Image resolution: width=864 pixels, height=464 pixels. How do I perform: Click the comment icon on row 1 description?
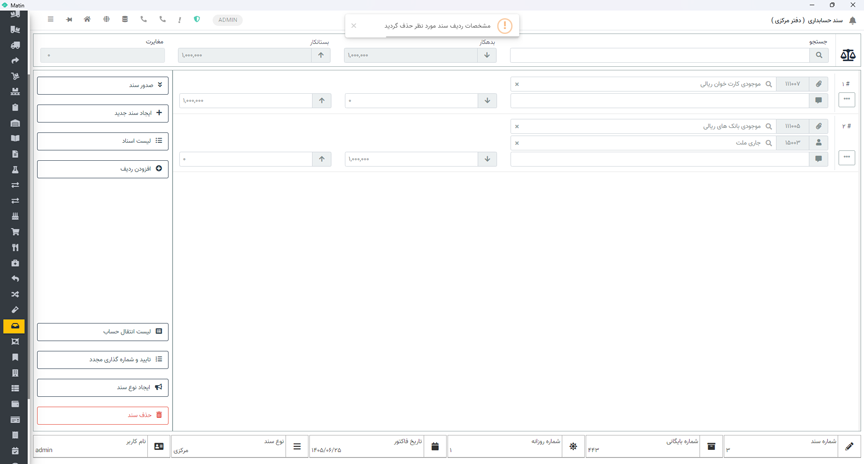tap(819, 100)
